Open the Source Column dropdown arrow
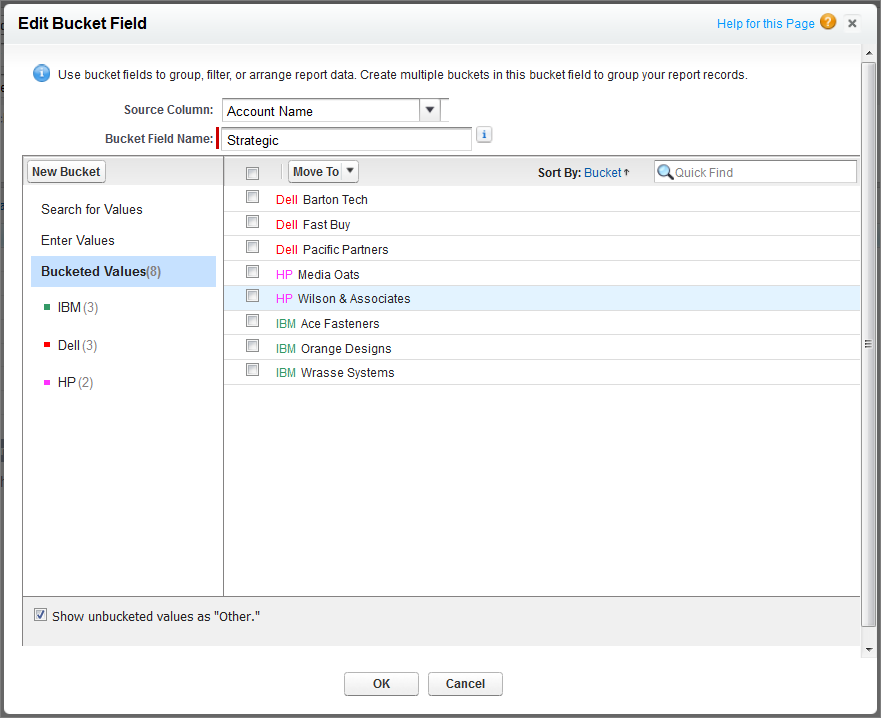 click(x=429, y=110)
